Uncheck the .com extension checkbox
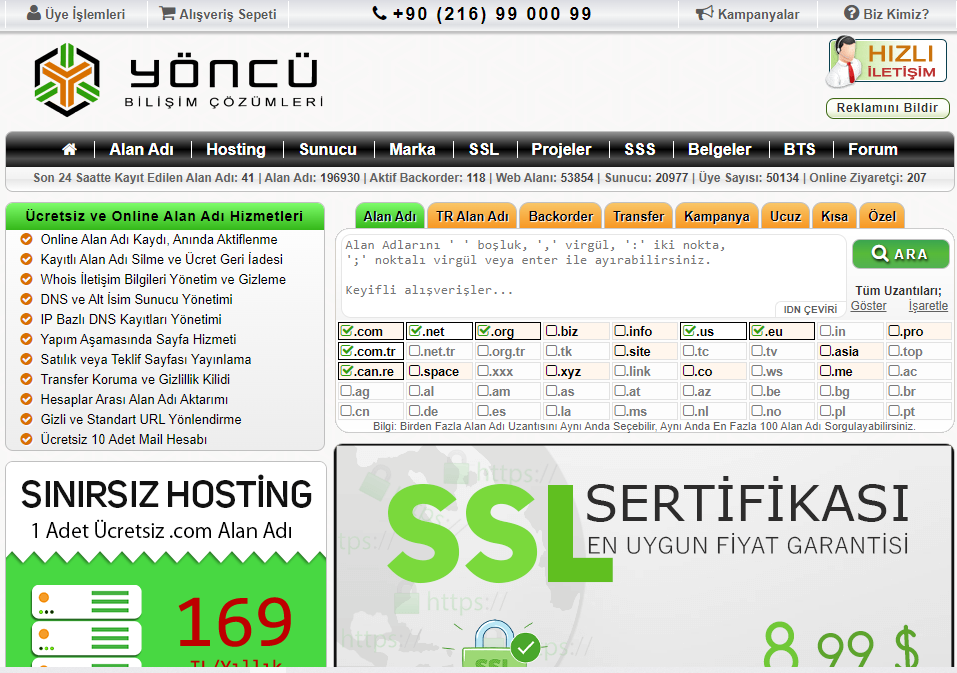 pos(347,331)
